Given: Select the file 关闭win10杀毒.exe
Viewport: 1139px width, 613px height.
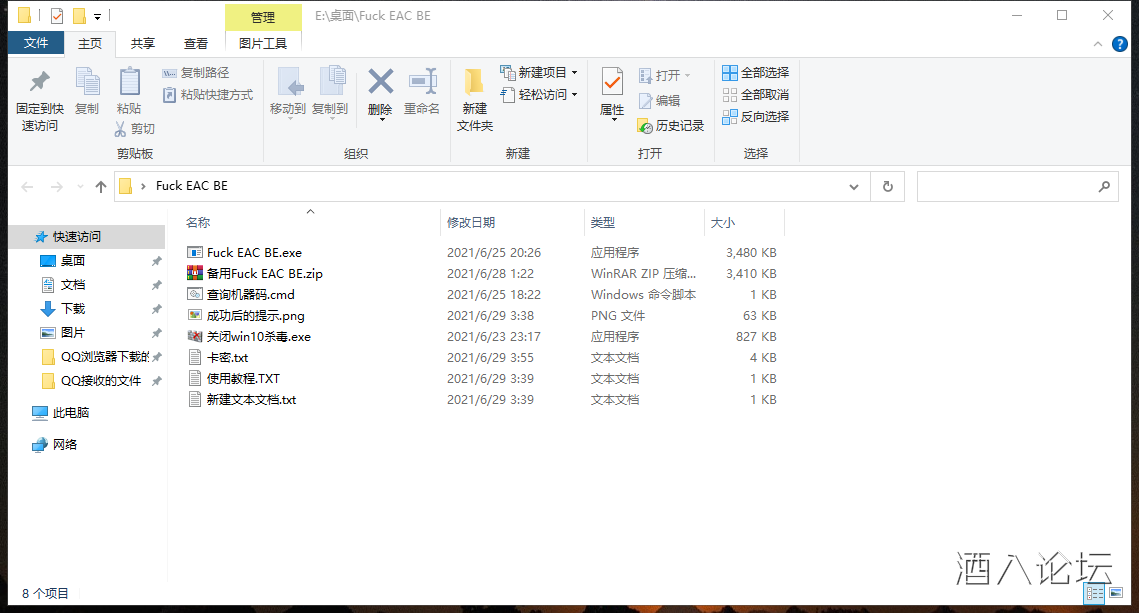Looking at the screenshot, I should point(259,337).
